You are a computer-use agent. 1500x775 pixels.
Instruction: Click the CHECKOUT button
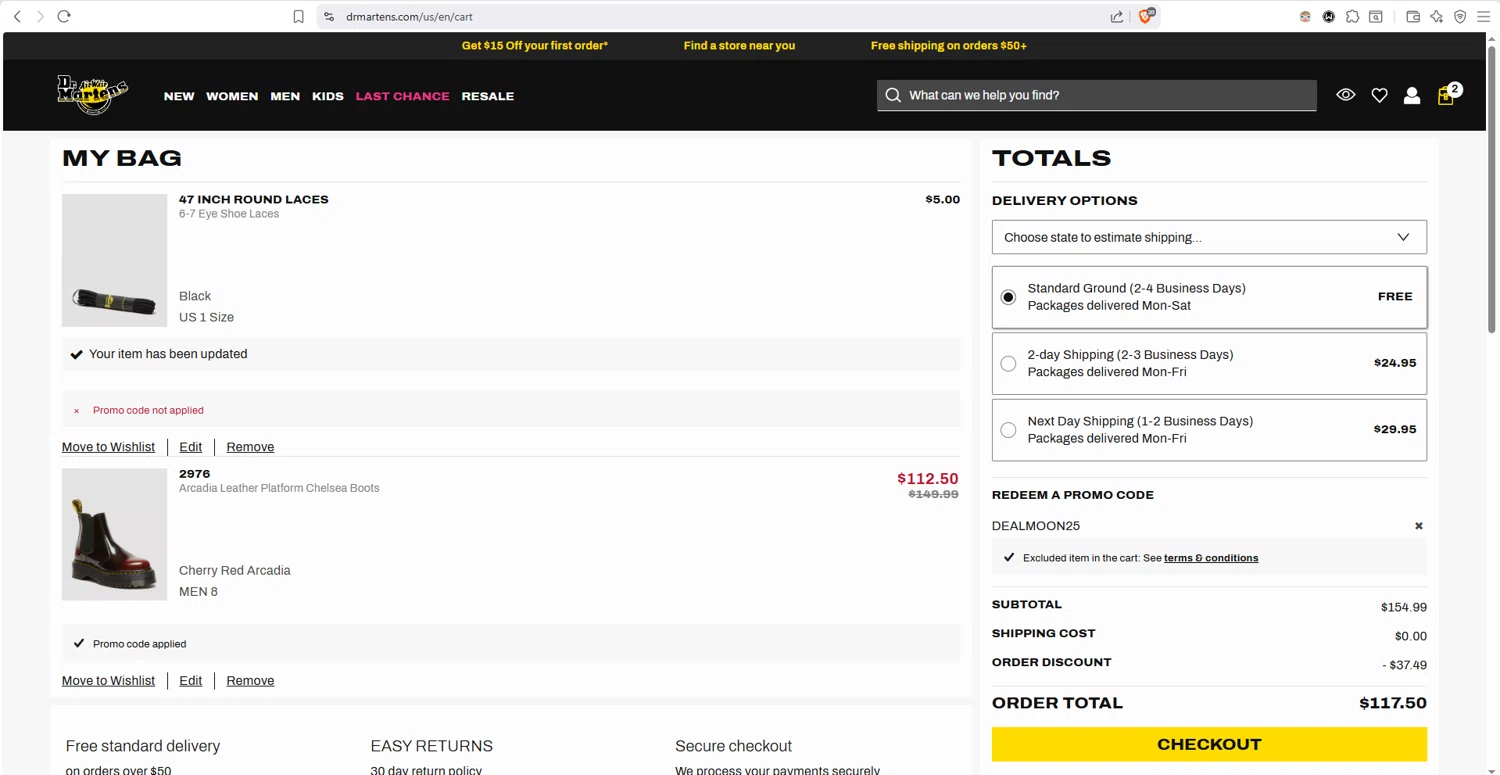click(1209, 744)
